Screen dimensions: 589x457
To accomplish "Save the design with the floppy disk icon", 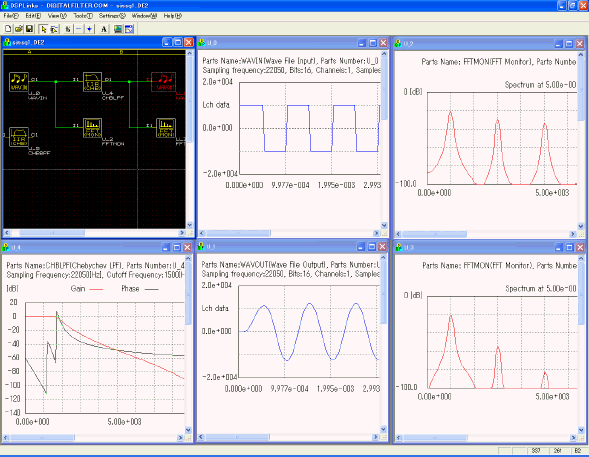I will [x=29, y=29].
